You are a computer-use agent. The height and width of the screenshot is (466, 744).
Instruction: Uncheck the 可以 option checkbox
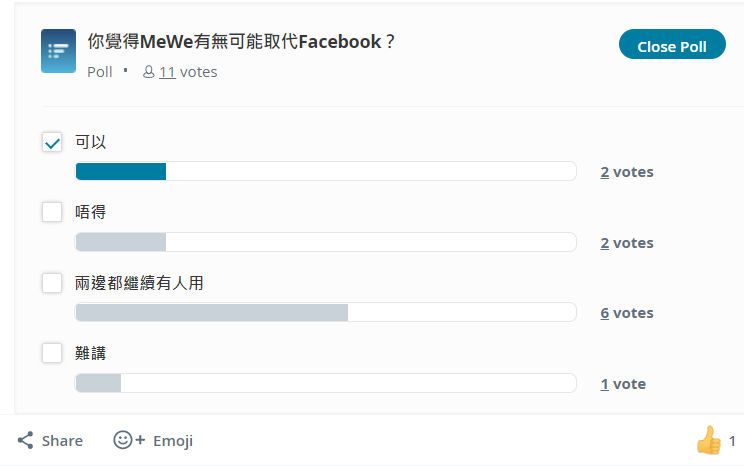52,142
